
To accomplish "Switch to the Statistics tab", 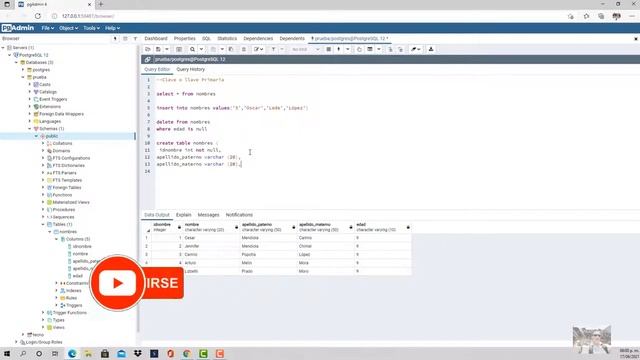I will click(227, 38).
